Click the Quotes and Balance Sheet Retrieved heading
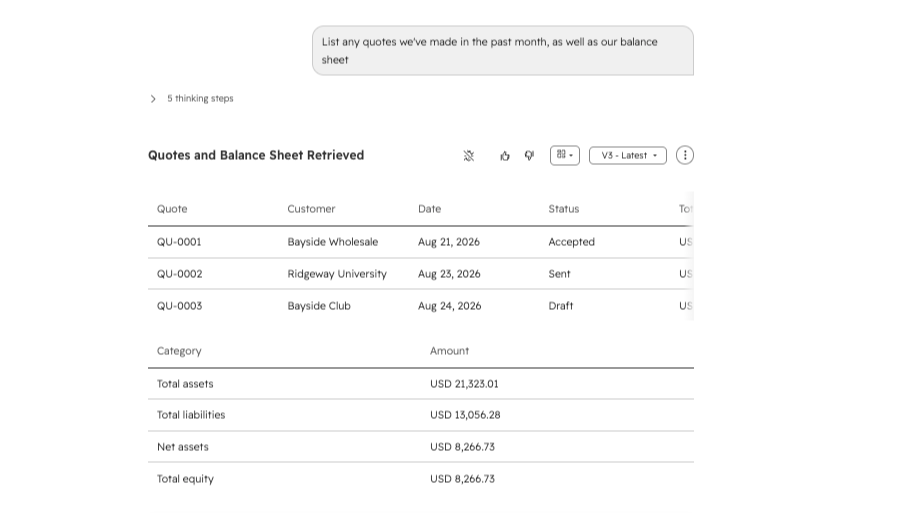 point(256,155)
